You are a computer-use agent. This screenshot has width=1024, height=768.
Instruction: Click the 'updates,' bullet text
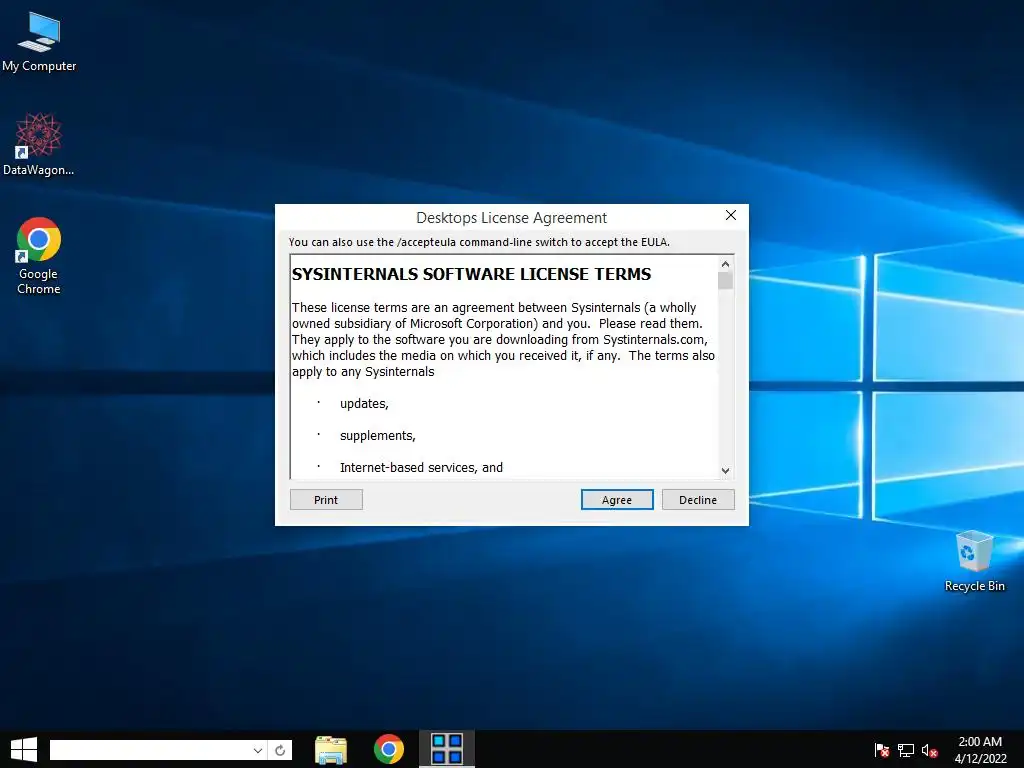(x=364, y=404)
